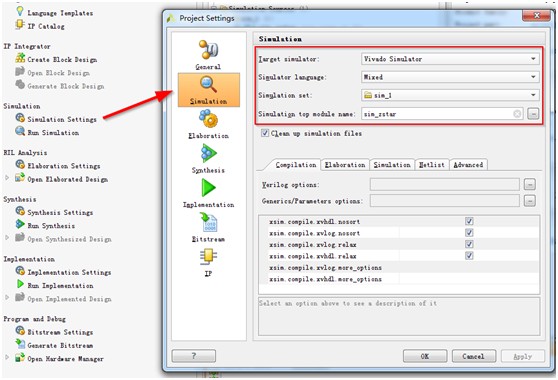The image size is (558, 380).
Task: Switch to the Netlist tab
Action: coord(432,165)
